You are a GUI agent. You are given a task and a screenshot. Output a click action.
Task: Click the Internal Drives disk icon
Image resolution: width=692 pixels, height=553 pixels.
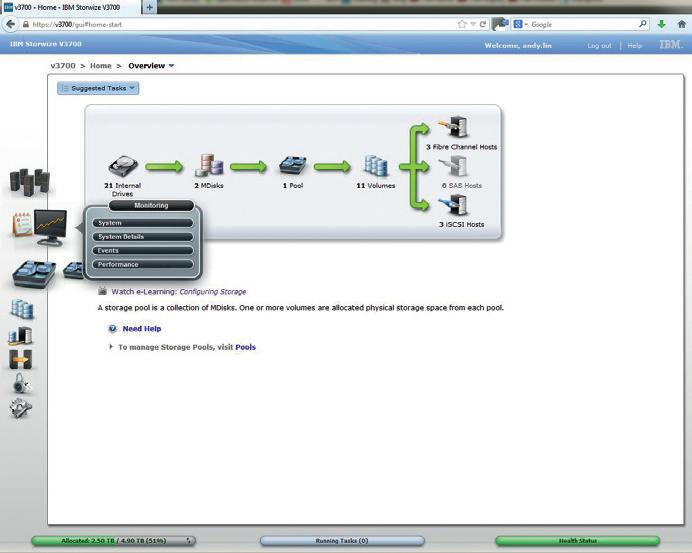pyautogui.click(x=123, y=166)
